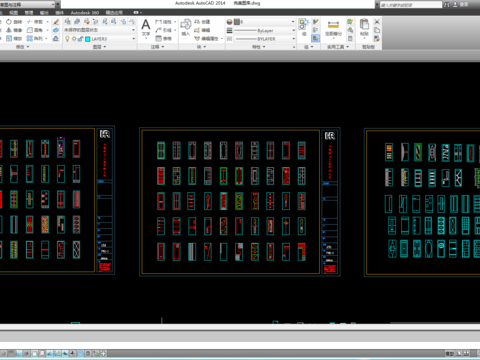Image resolution: width=480 pixels, height=360 pixels.
Task: Toggle the layer lock padlock icon
Action: point(80,39)
